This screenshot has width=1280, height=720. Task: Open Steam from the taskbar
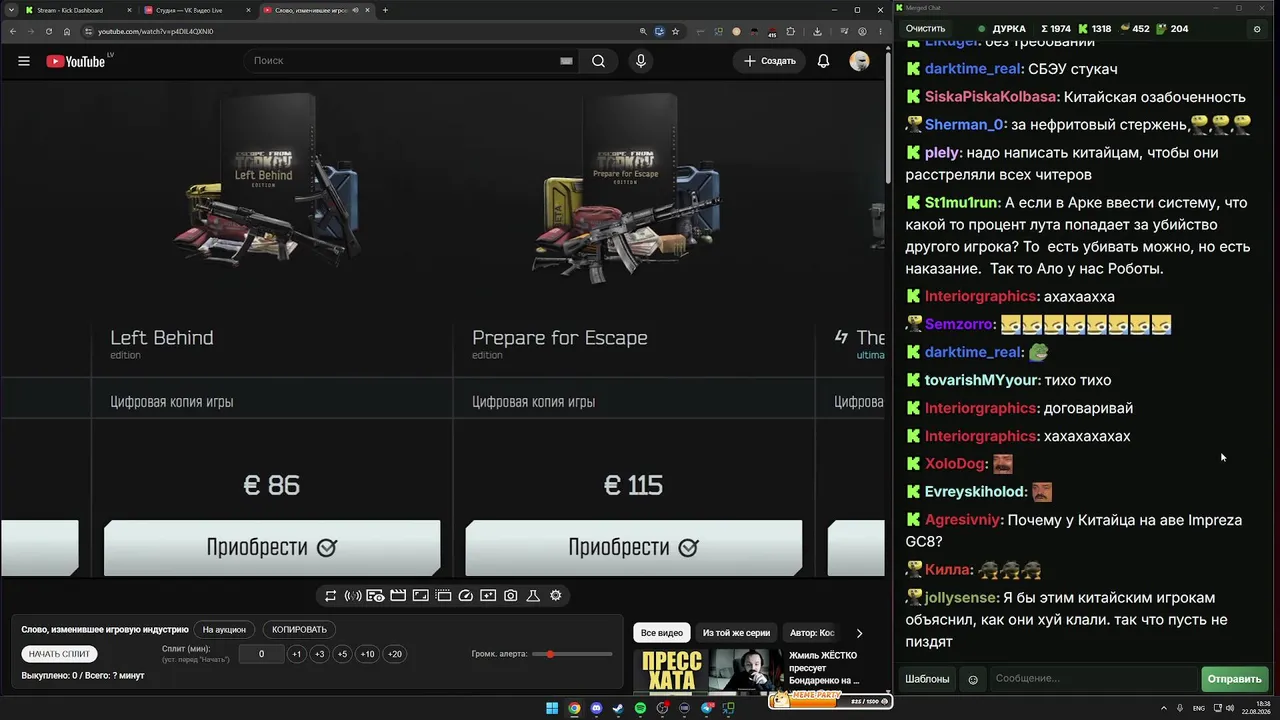point(618,708)
